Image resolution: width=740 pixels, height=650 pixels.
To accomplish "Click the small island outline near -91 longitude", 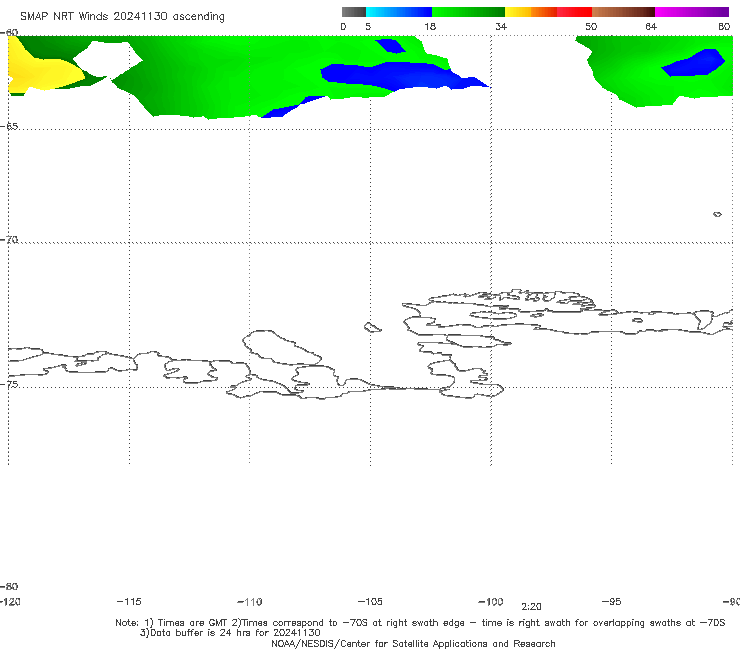I will tap(717, 214).
